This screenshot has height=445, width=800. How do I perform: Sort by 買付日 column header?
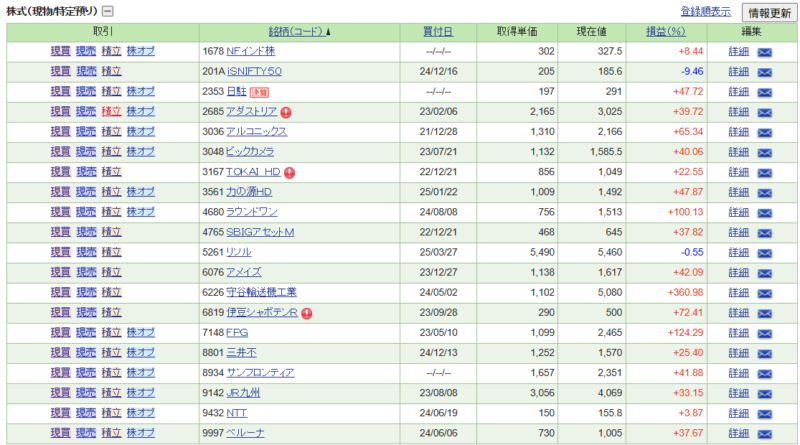point(438,32)
